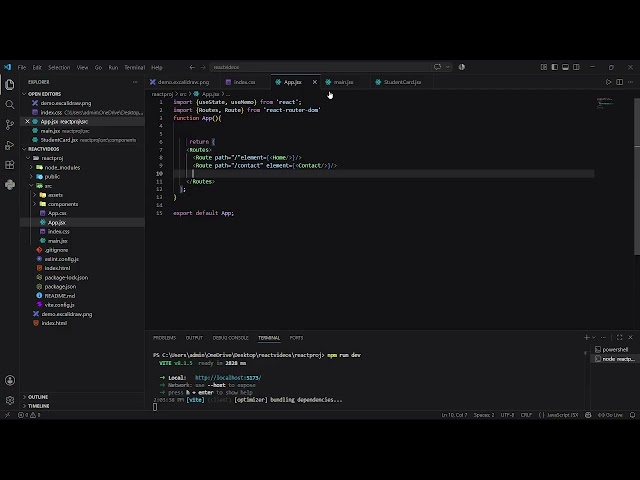640x480 pixels.
Task: Open terminal panel more actions ellipsis
Action: click(604, 337)
